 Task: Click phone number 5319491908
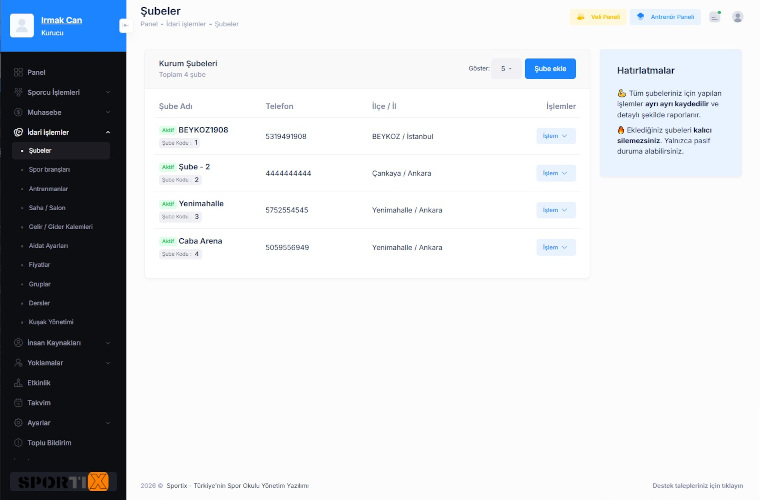click(x=286, y=137)
